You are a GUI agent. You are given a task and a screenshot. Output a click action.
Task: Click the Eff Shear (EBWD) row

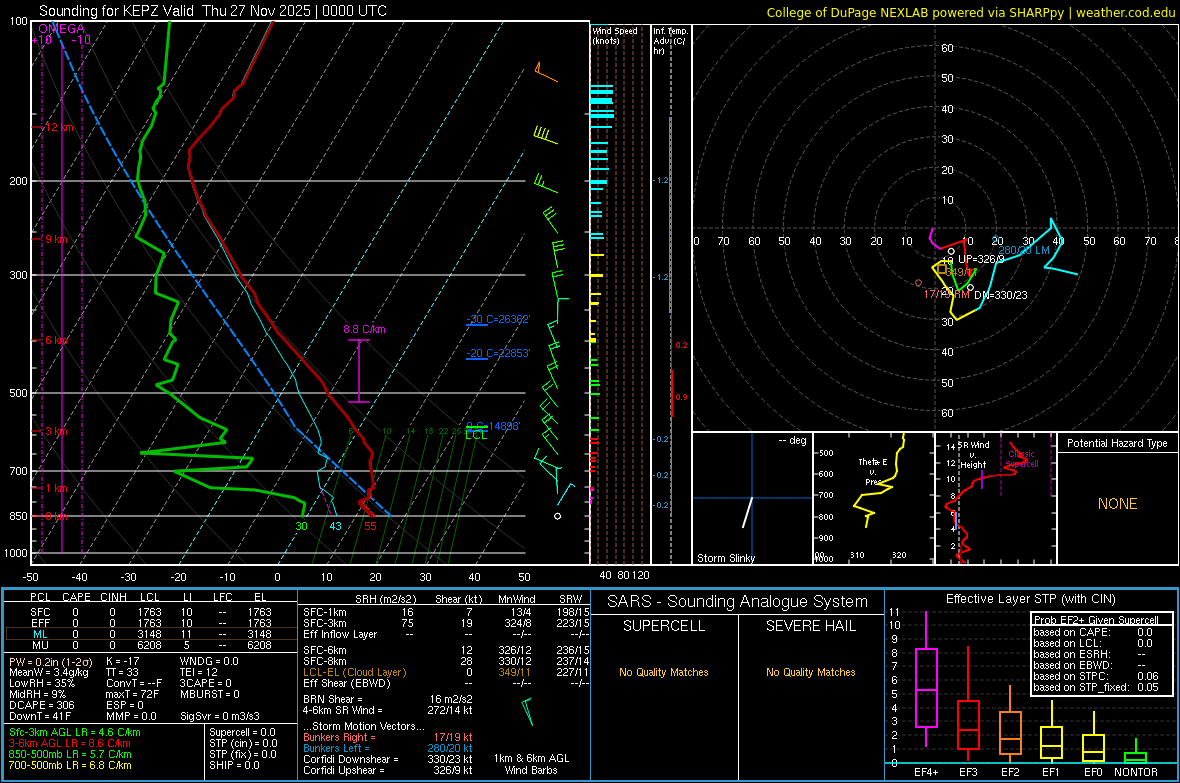446,684
